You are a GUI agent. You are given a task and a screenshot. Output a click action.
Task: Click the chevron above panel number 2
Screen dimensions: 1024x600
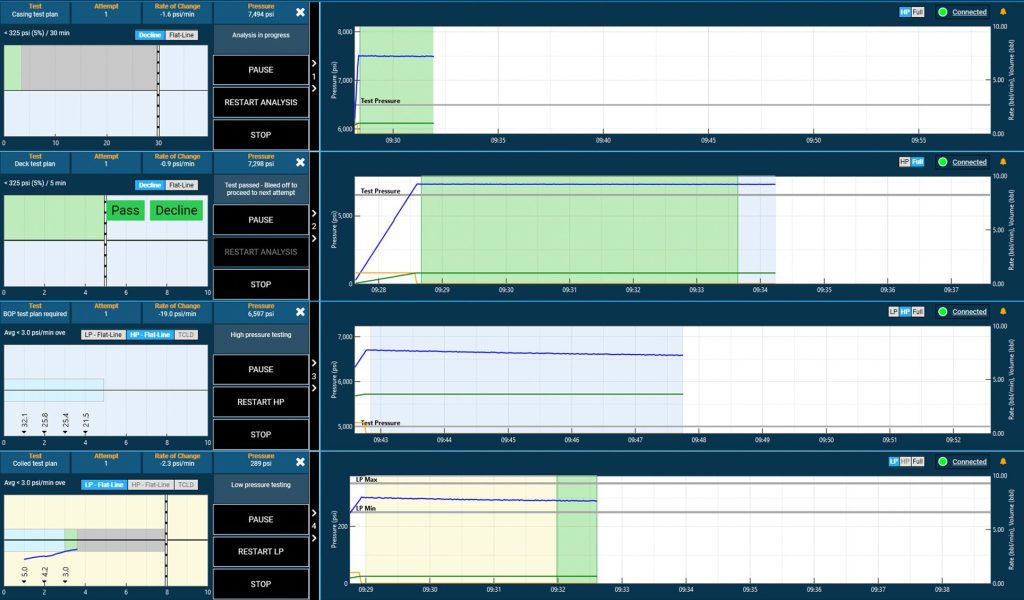[314, 213]
